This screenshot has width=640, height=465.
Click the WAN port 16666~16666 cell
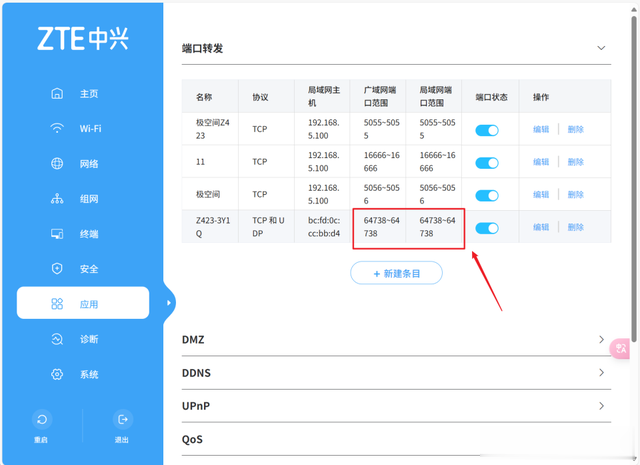tap(378, 162)
